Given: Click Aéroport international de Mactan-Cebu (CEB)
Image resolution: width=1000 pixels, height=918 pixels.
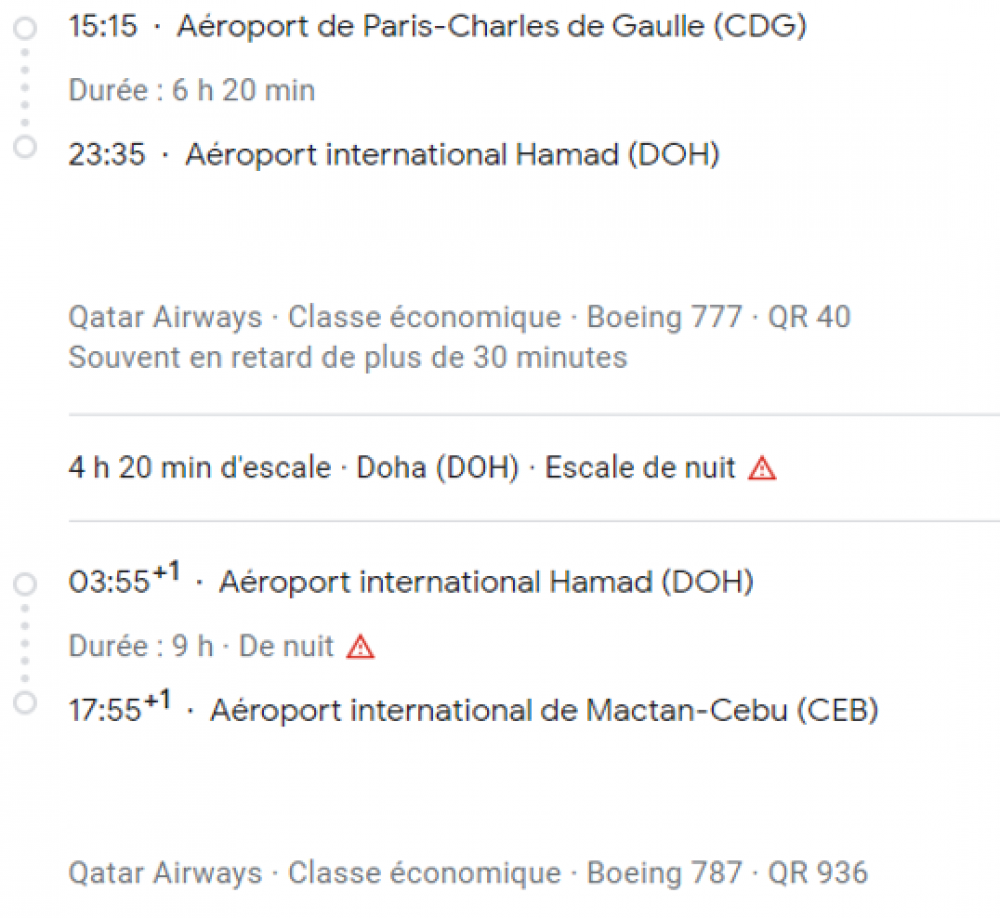Looking at the screenshot, I should 544,711.
